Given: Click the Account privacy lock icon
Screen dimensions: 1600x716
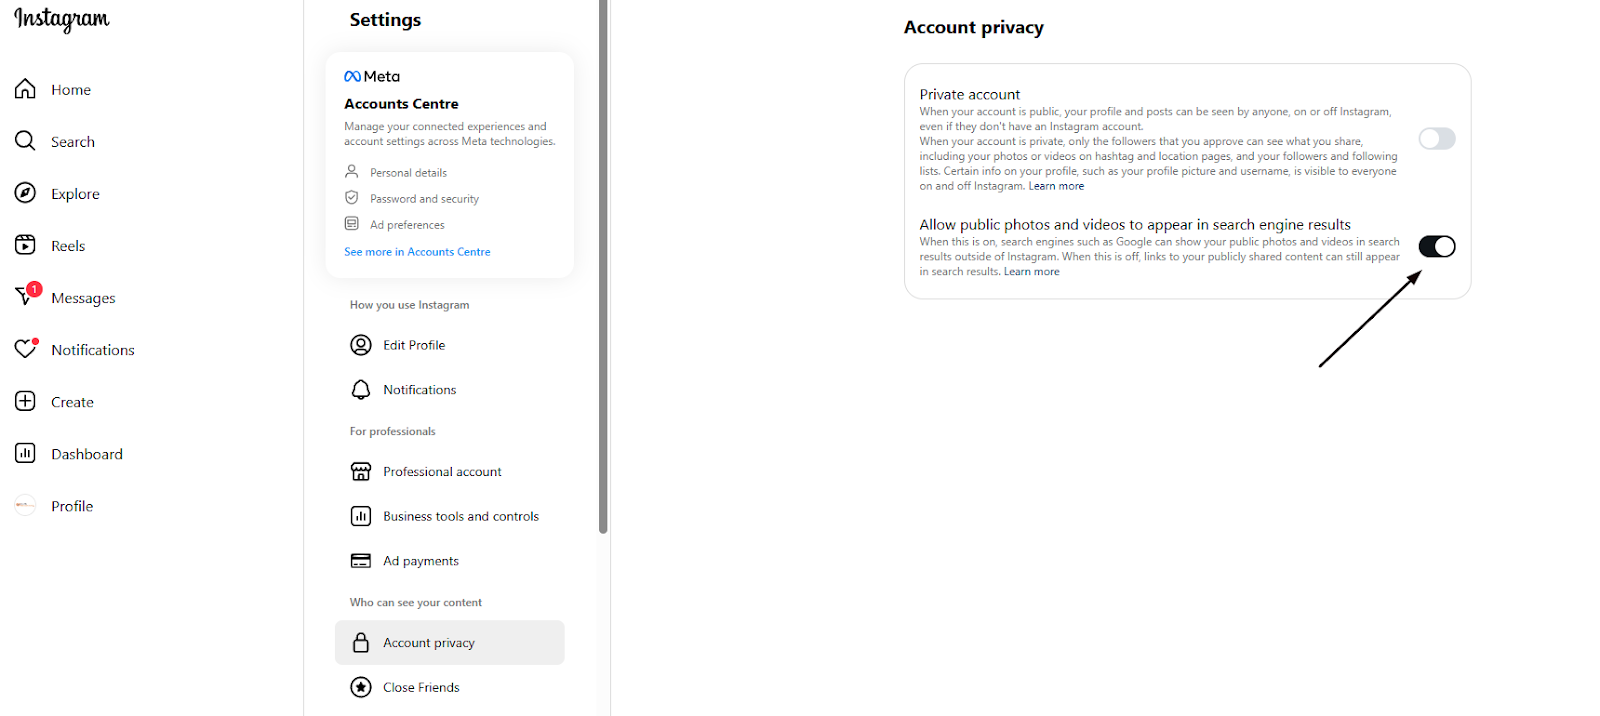Looking at the screenshot, I should click(361, 642).
